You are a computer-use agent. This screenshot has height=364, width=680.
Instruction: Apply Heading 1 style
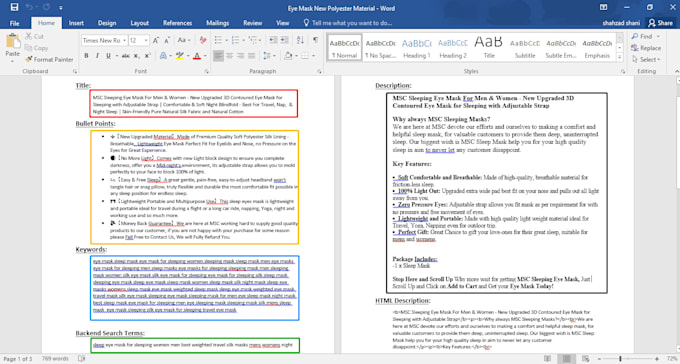click(417, 47)
